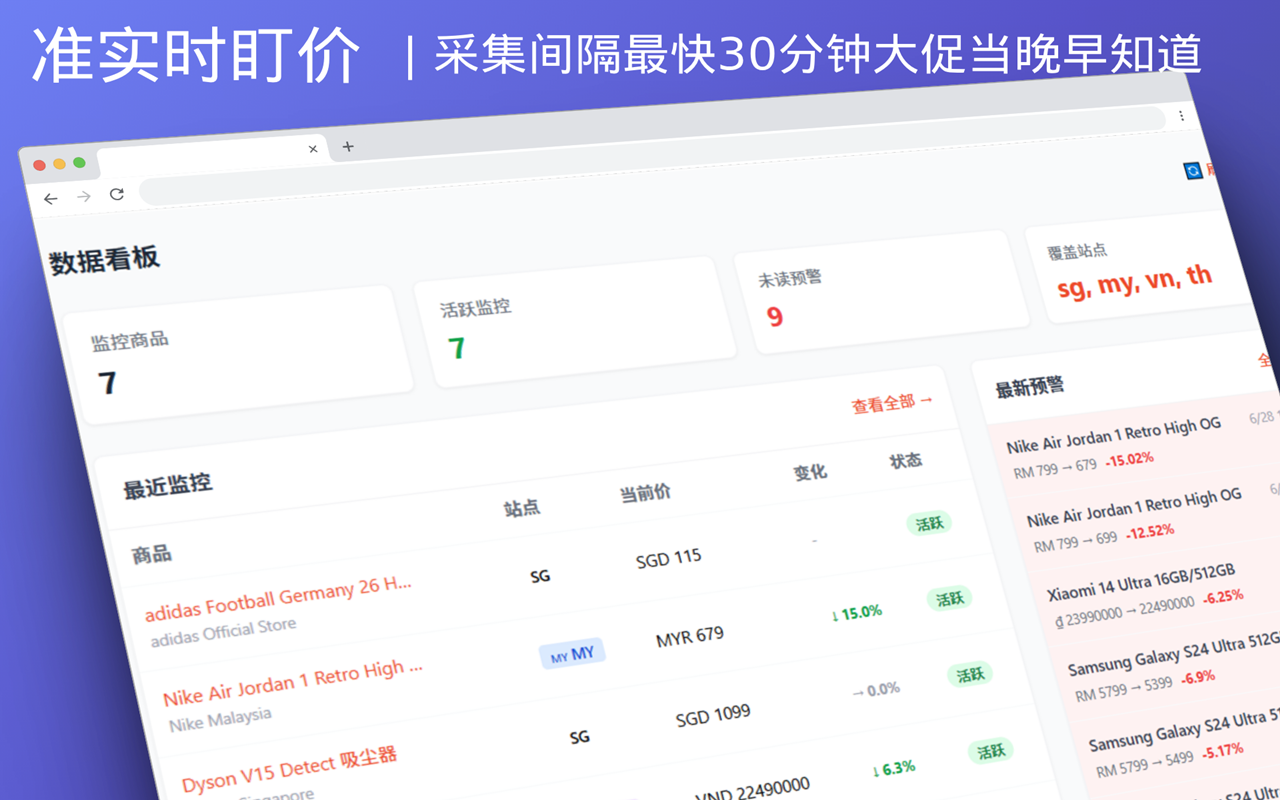Click the red macOS close dot

(40, 165)
